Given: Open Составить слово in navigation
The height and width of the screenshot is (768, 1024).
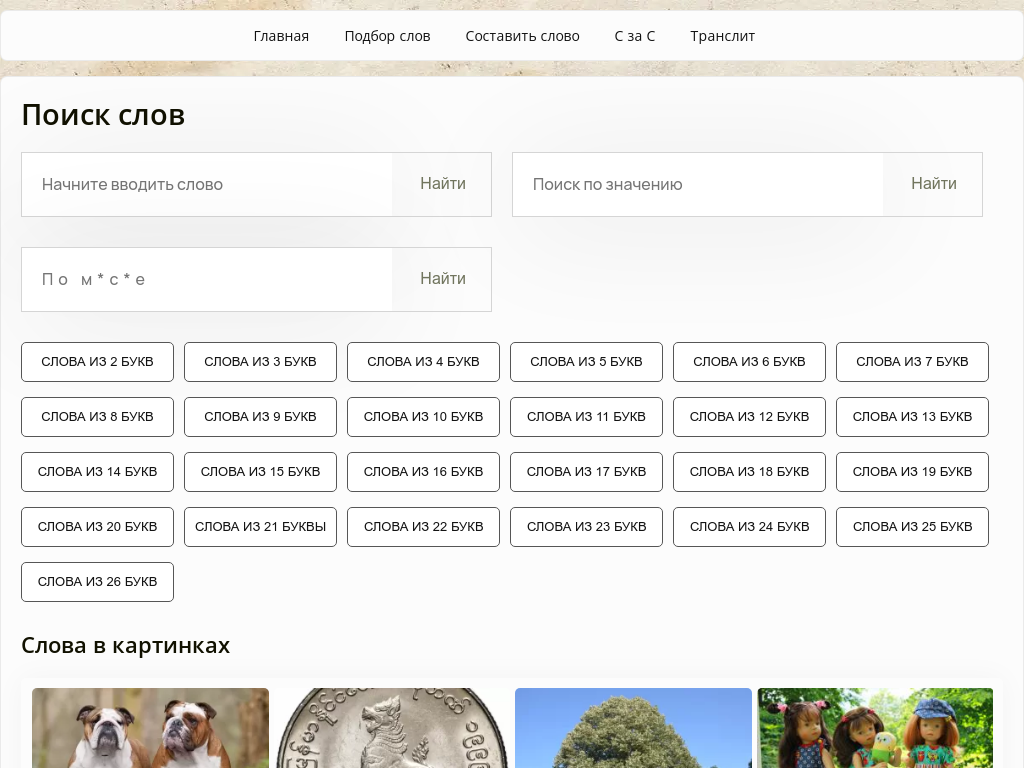Looking at the screenshot, I should tap(522, 36).
